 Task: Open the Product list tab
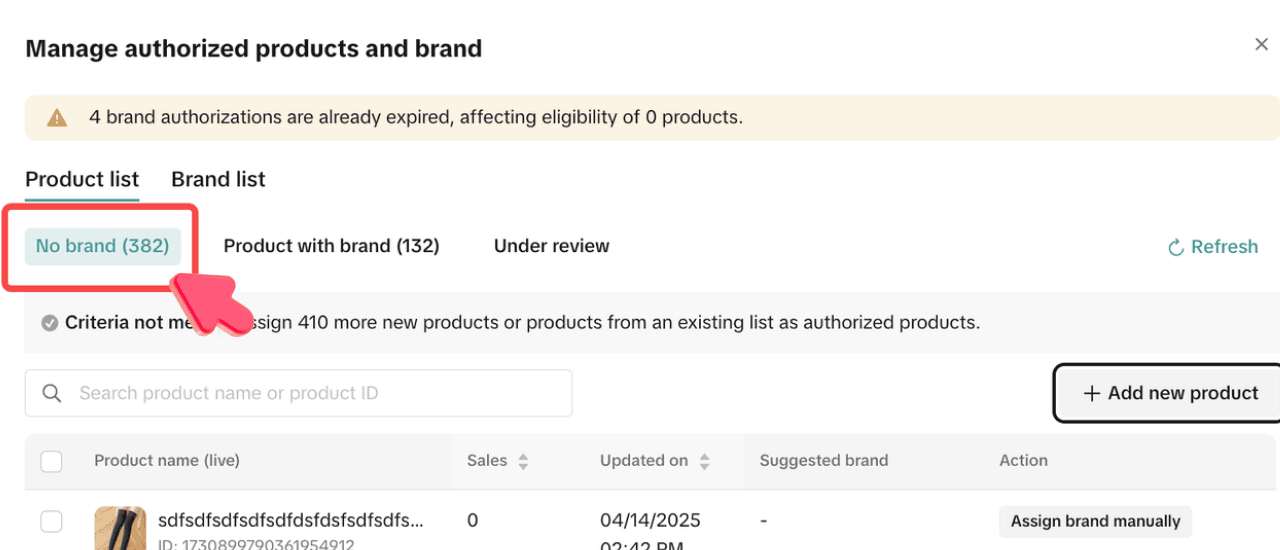[82, 180]
